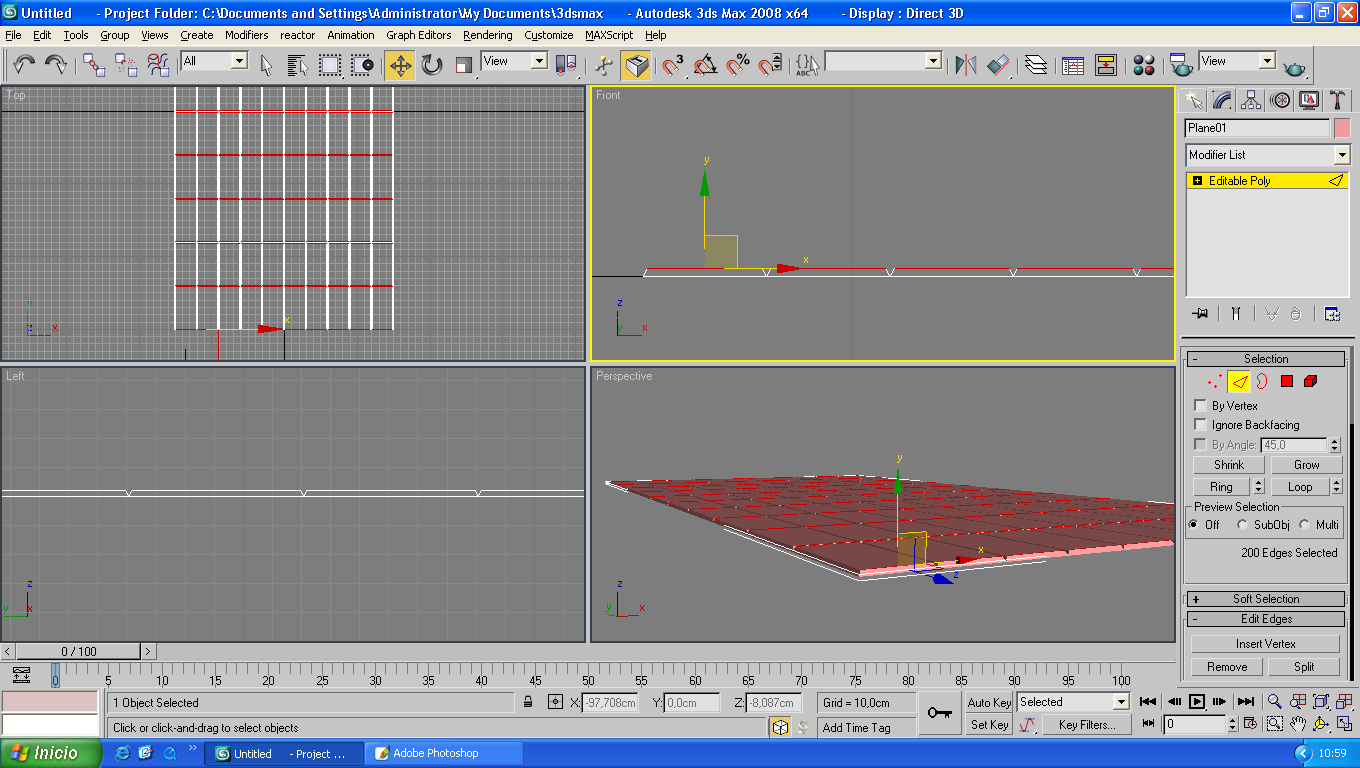Toggle the Selection Lock padlock

coord(528,702)
